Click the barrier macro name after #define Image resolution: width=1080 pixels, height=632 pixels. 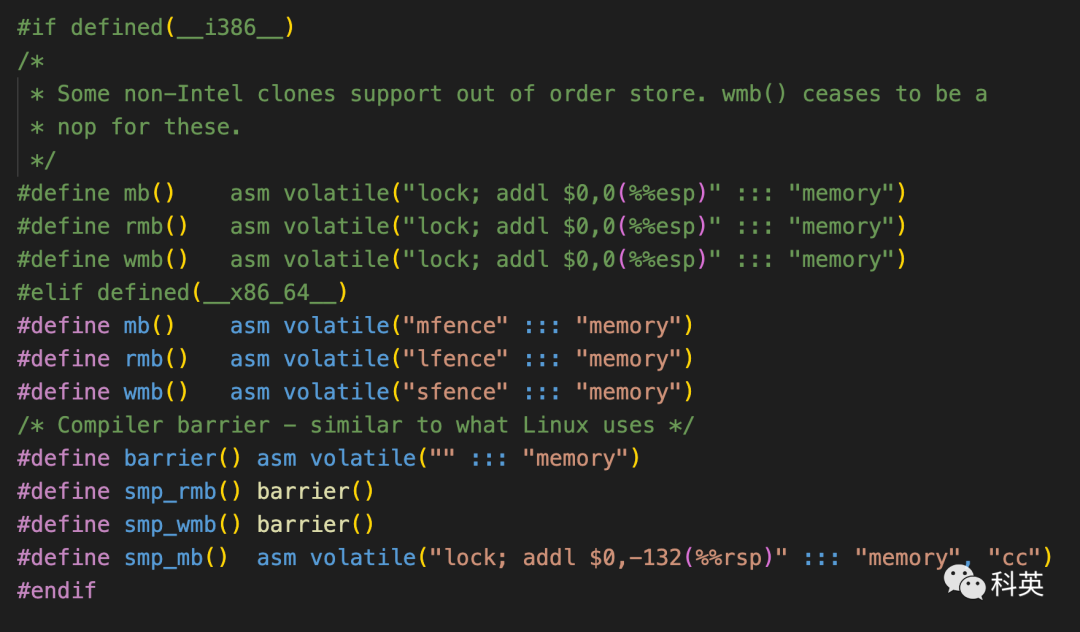click(x=170, y=458)
